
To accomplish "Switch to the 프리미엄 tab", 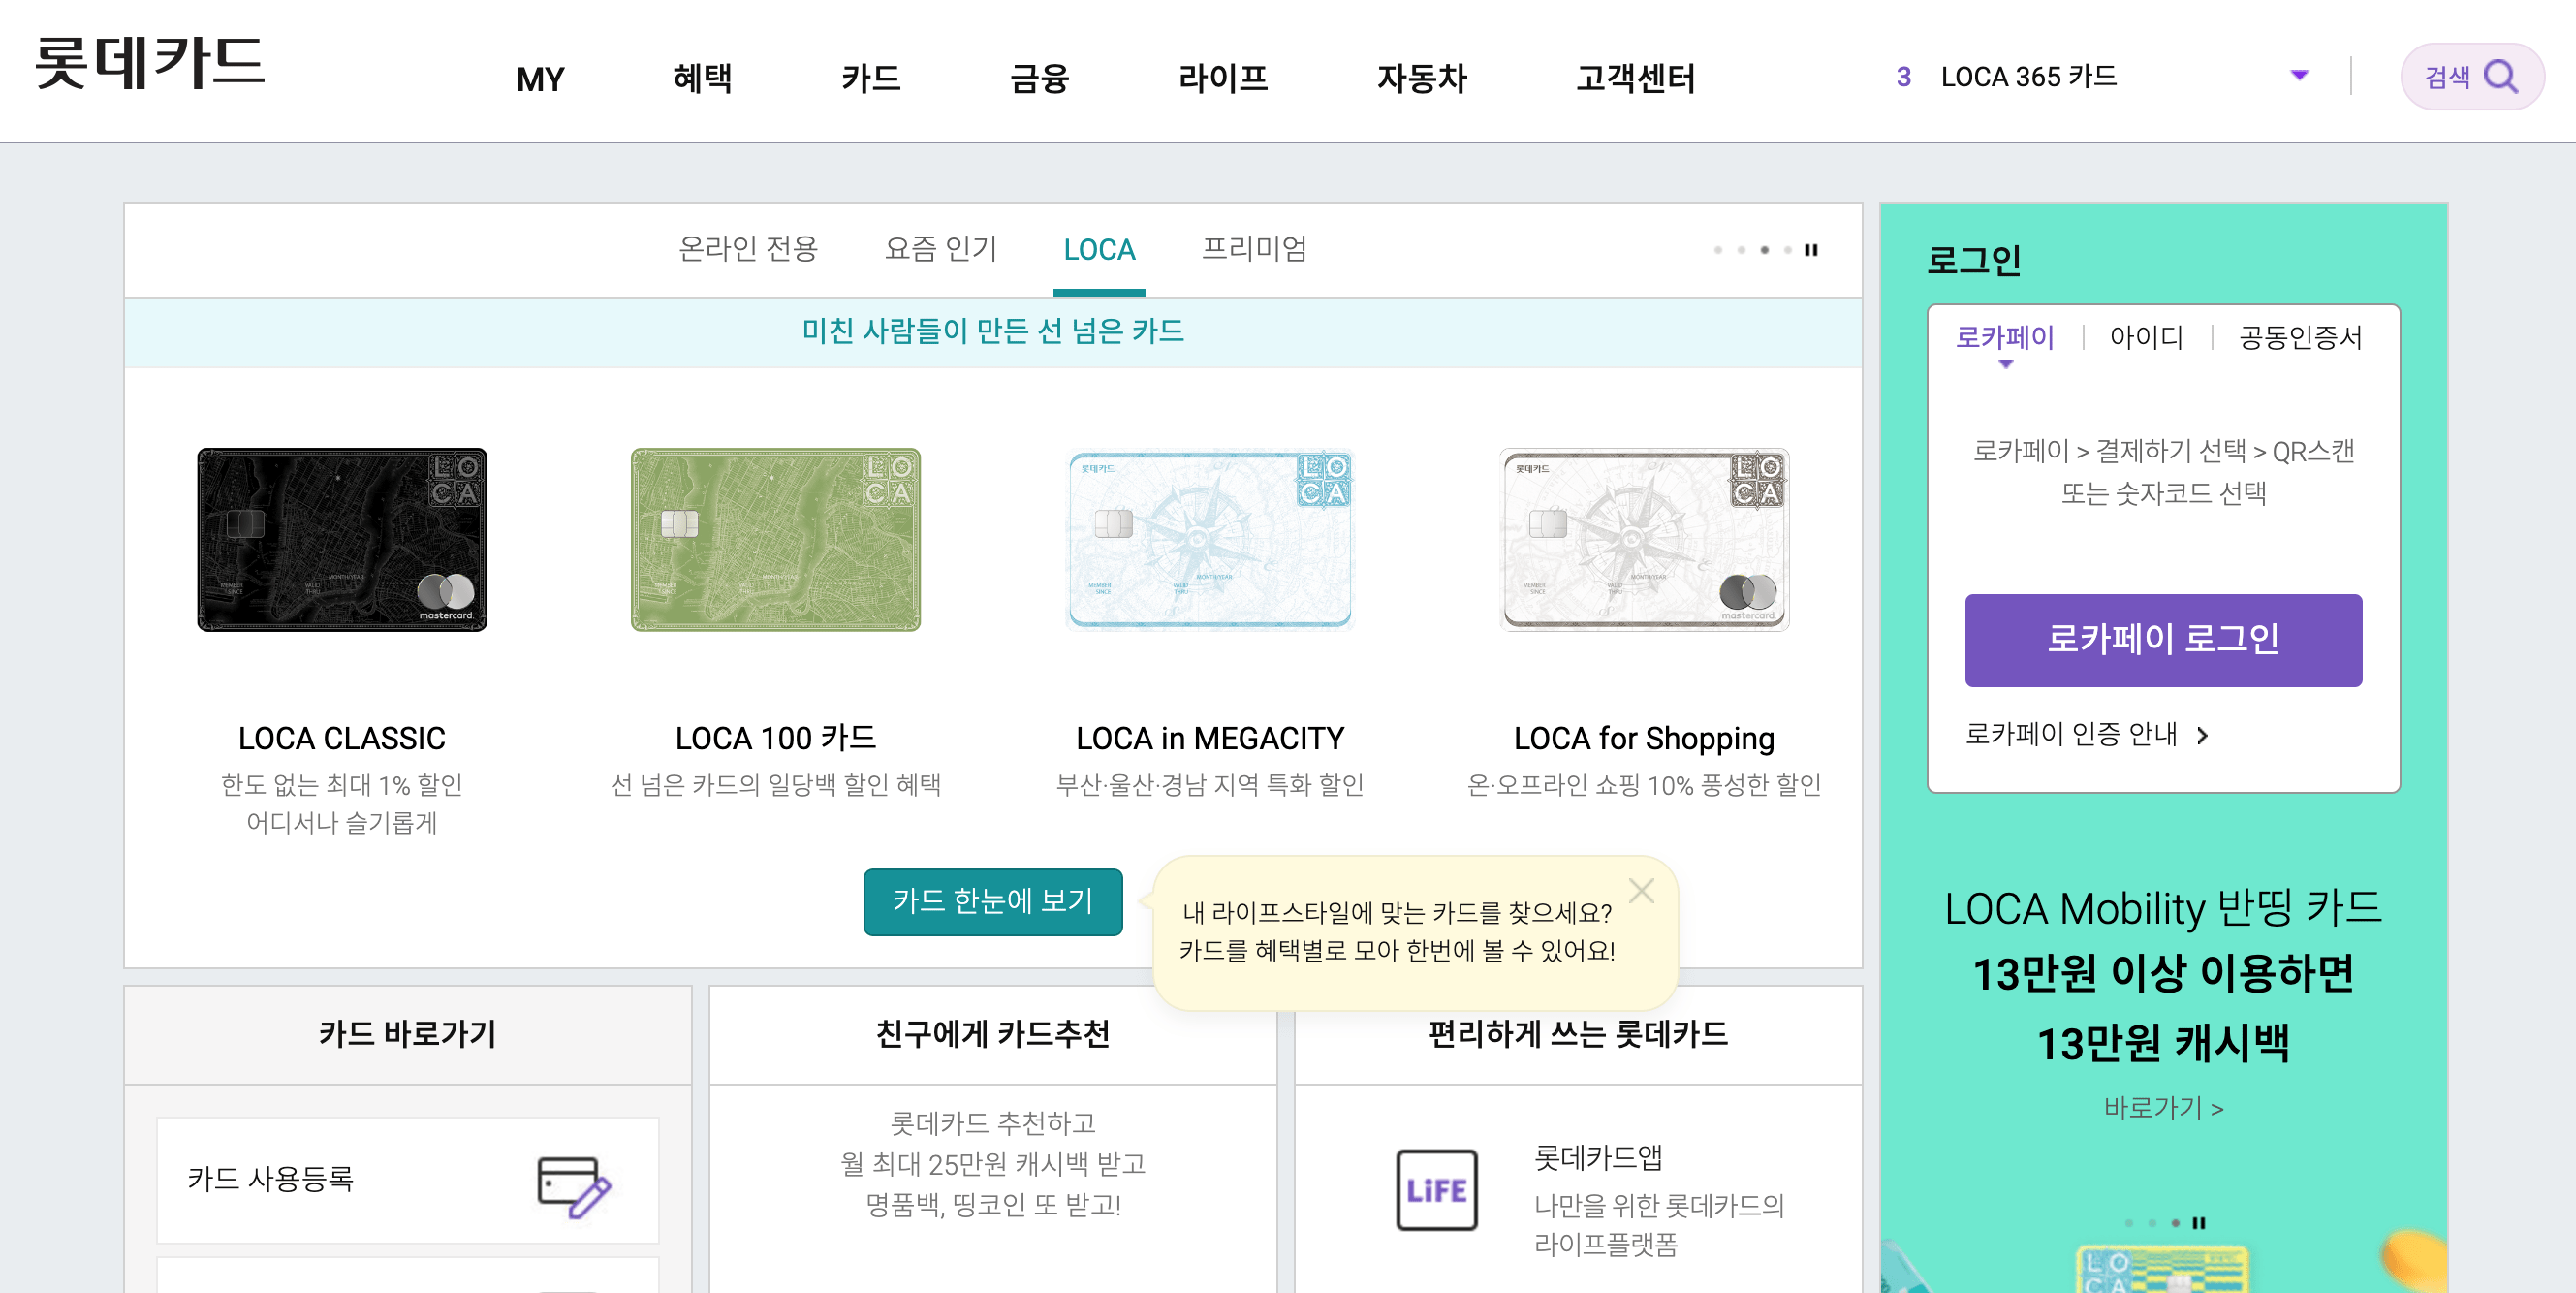I will pos(1254,249).
